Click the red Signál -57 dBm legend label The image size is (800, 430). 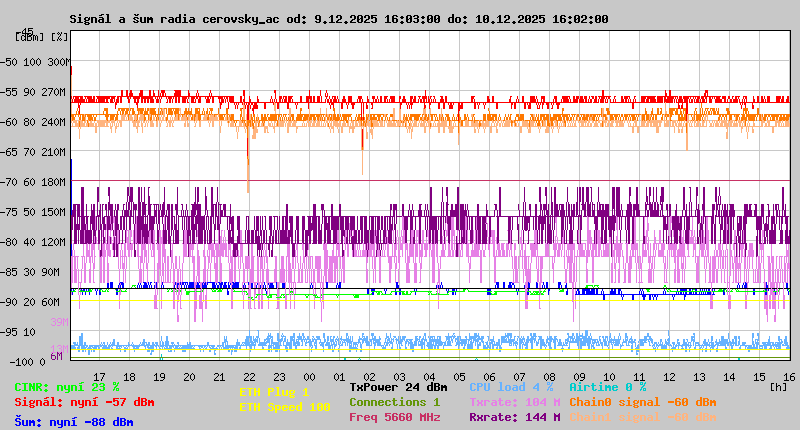pos(84,402)
